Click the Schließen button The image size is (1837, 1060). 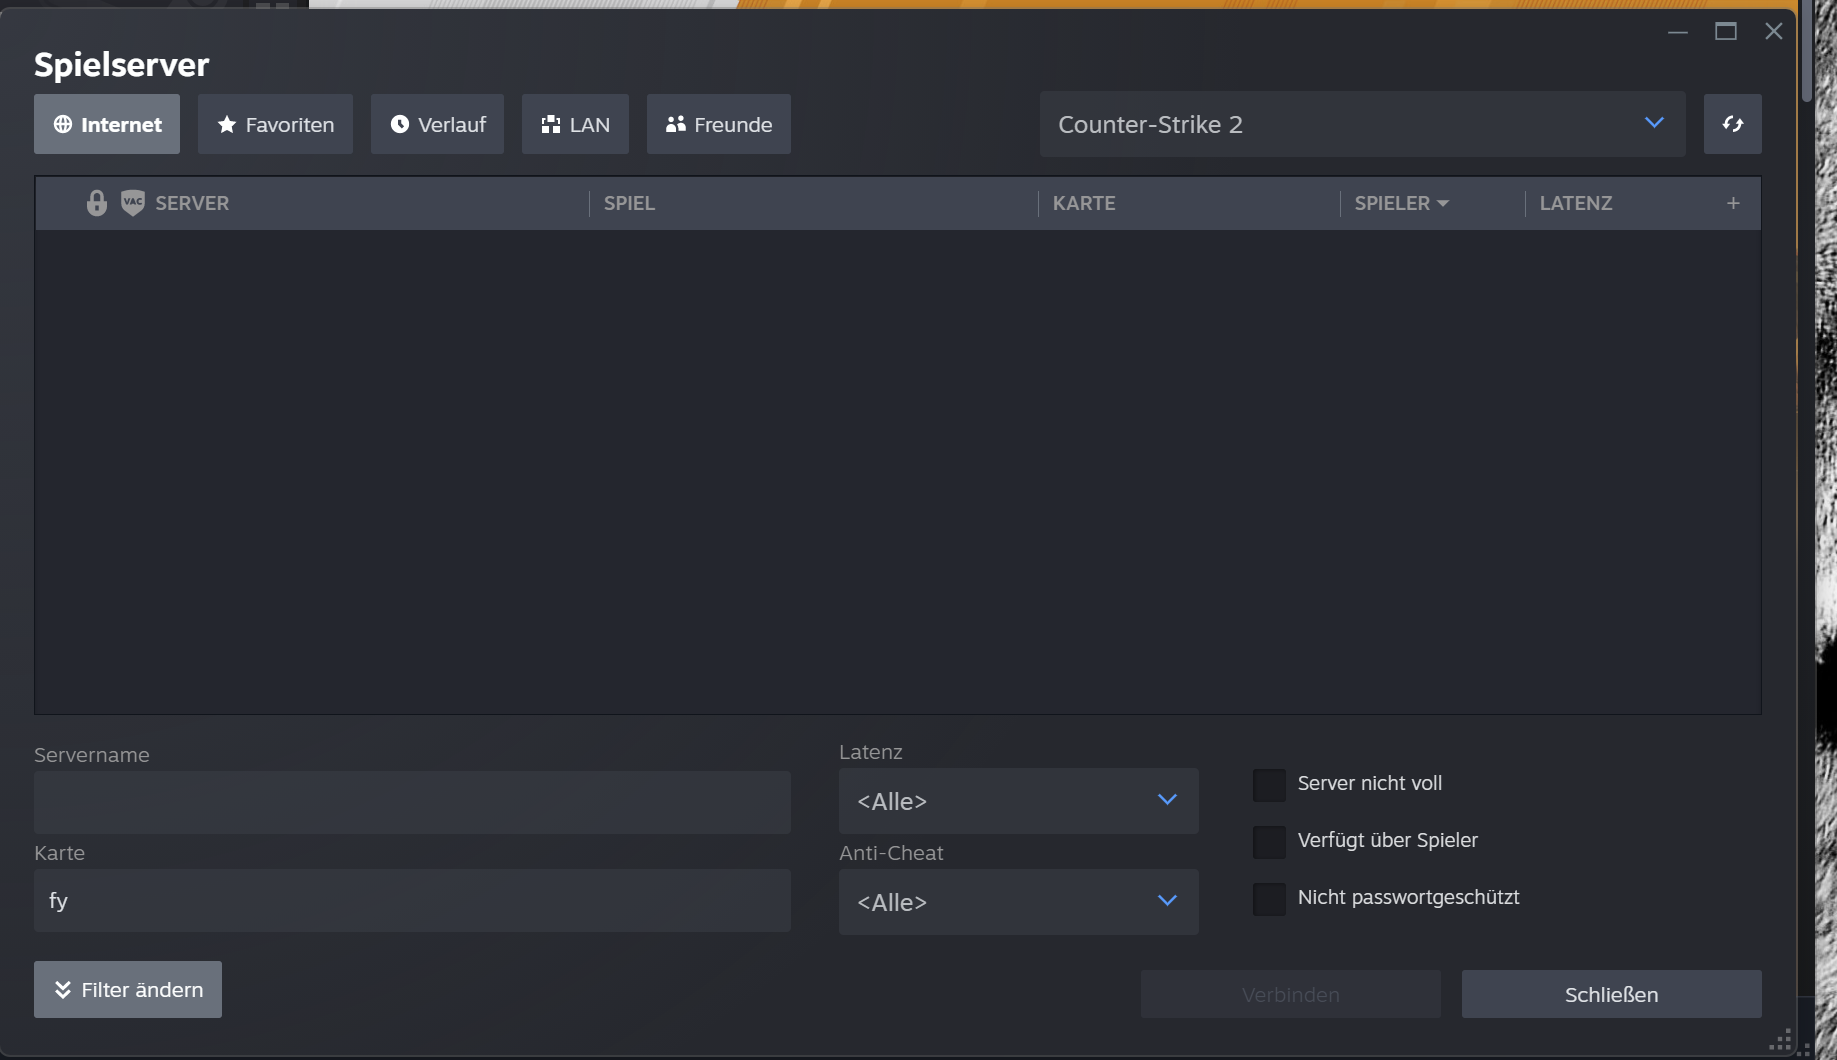[1612, 994]
